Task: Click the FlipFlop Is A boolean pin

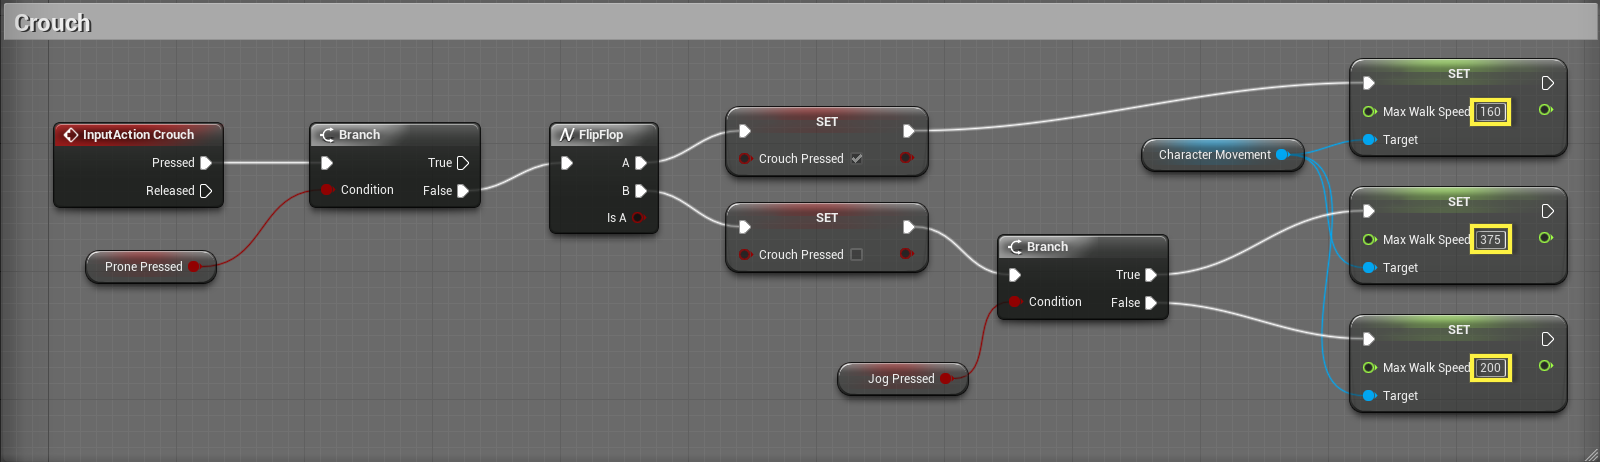Action: (638, 218)
